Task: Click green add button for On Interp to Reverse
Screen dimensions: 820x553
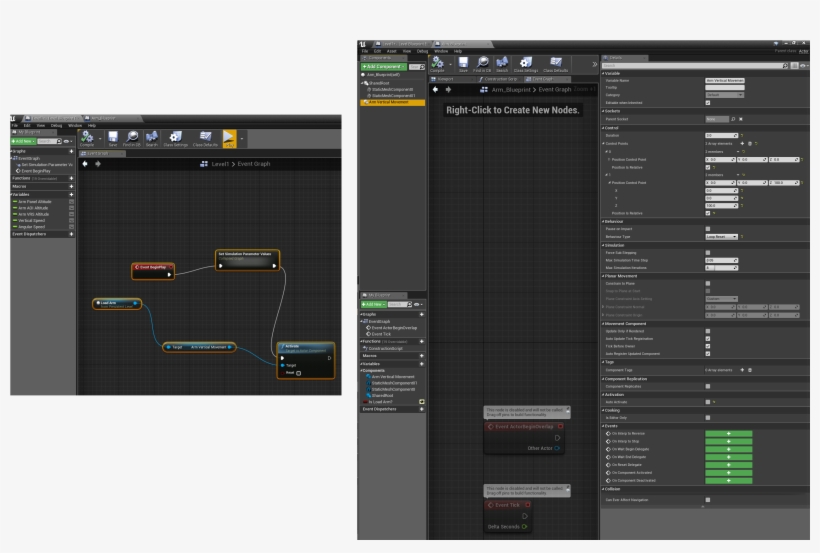Action: [728, 433]
